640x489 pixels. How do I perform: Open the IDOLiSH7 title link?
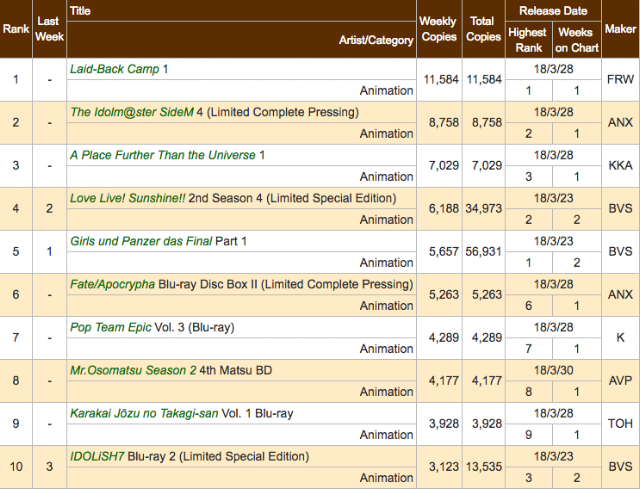tap(97, 456)
